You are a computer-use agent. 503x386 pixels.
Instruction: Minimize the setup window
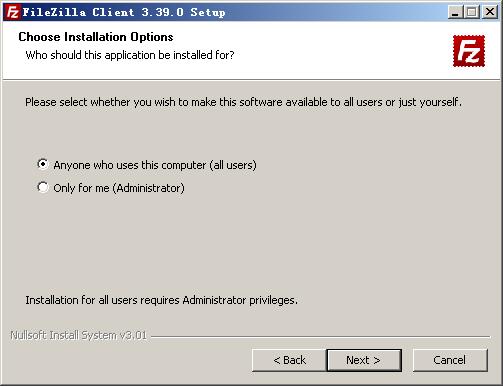pos(455,12)
